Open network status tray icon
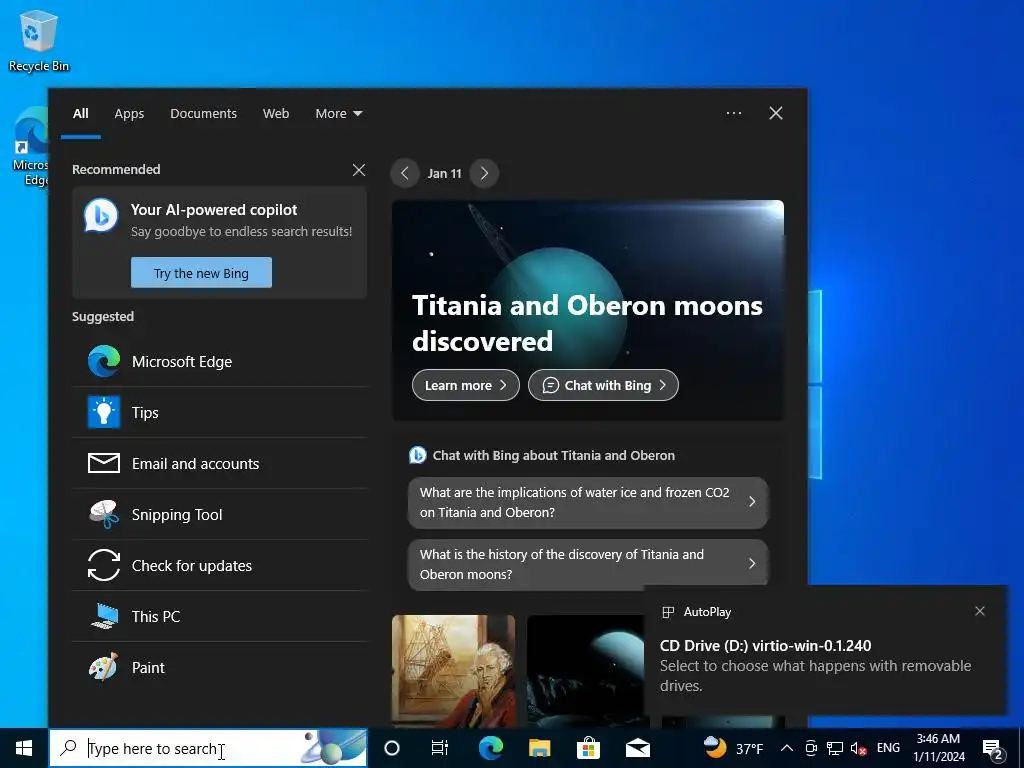The width and height of the screenshot is (1024, 768). click(x=835, y=748)
